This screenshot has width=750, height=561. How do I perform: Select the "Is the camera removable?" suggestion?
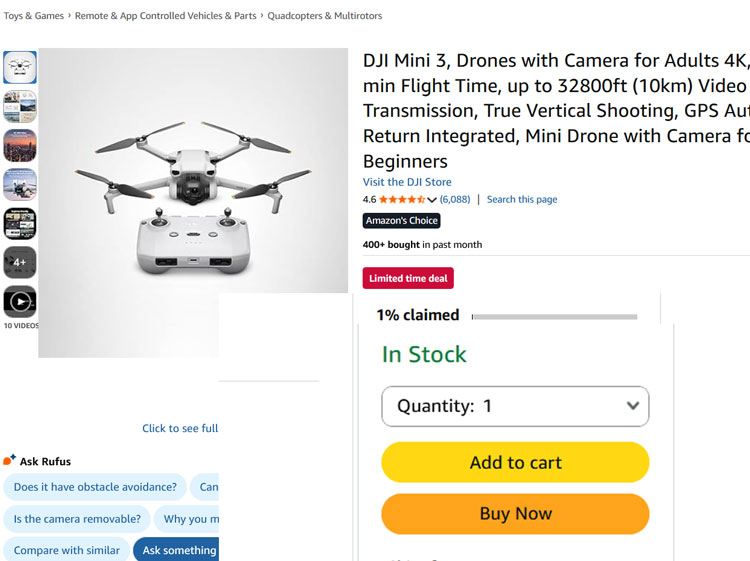(77, 519)
